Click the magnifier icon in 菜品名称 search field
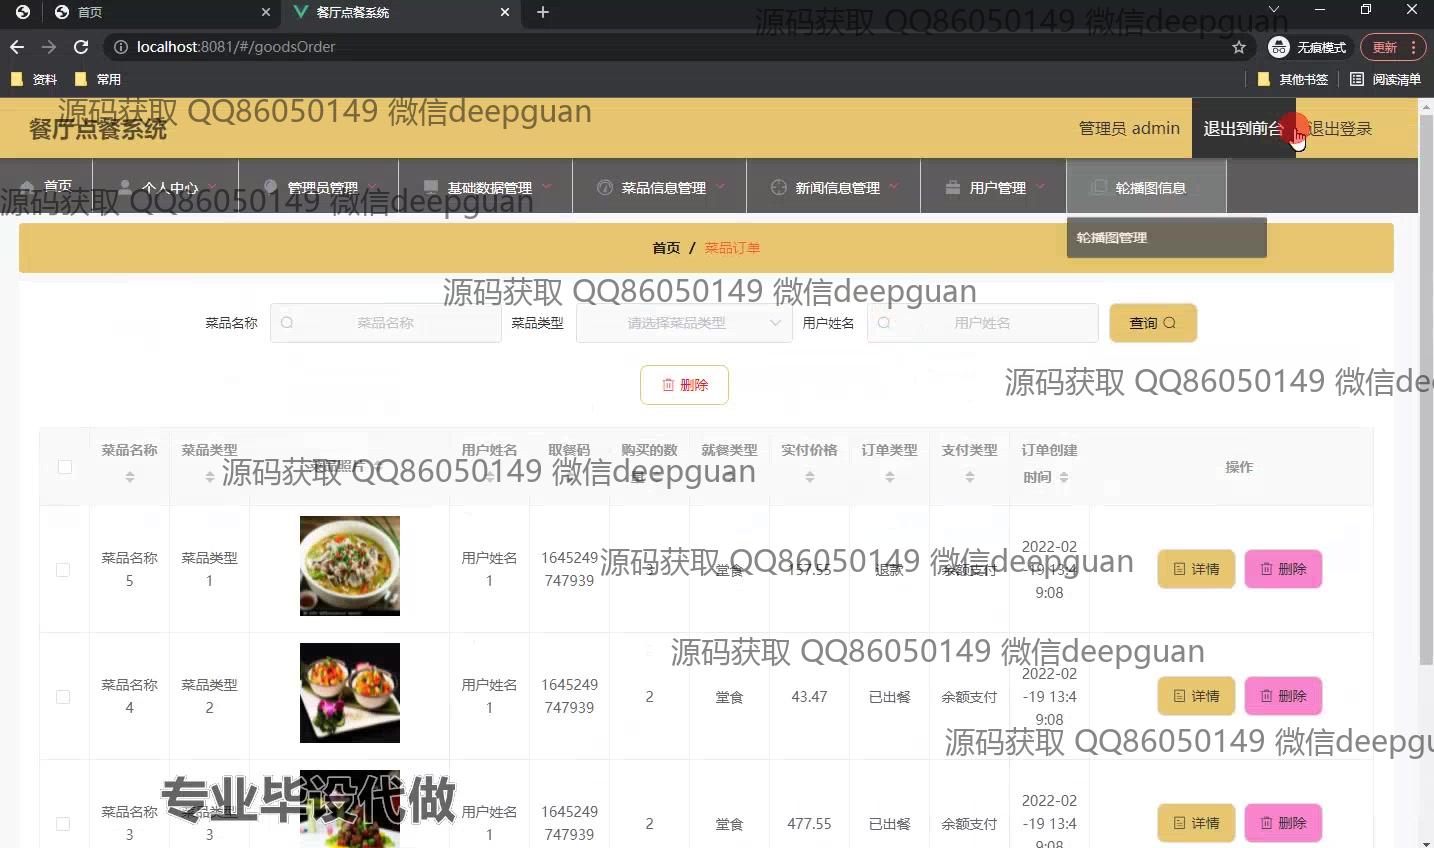The height and width of the screenshot is (848, 1434). click(x=287, y=323)
